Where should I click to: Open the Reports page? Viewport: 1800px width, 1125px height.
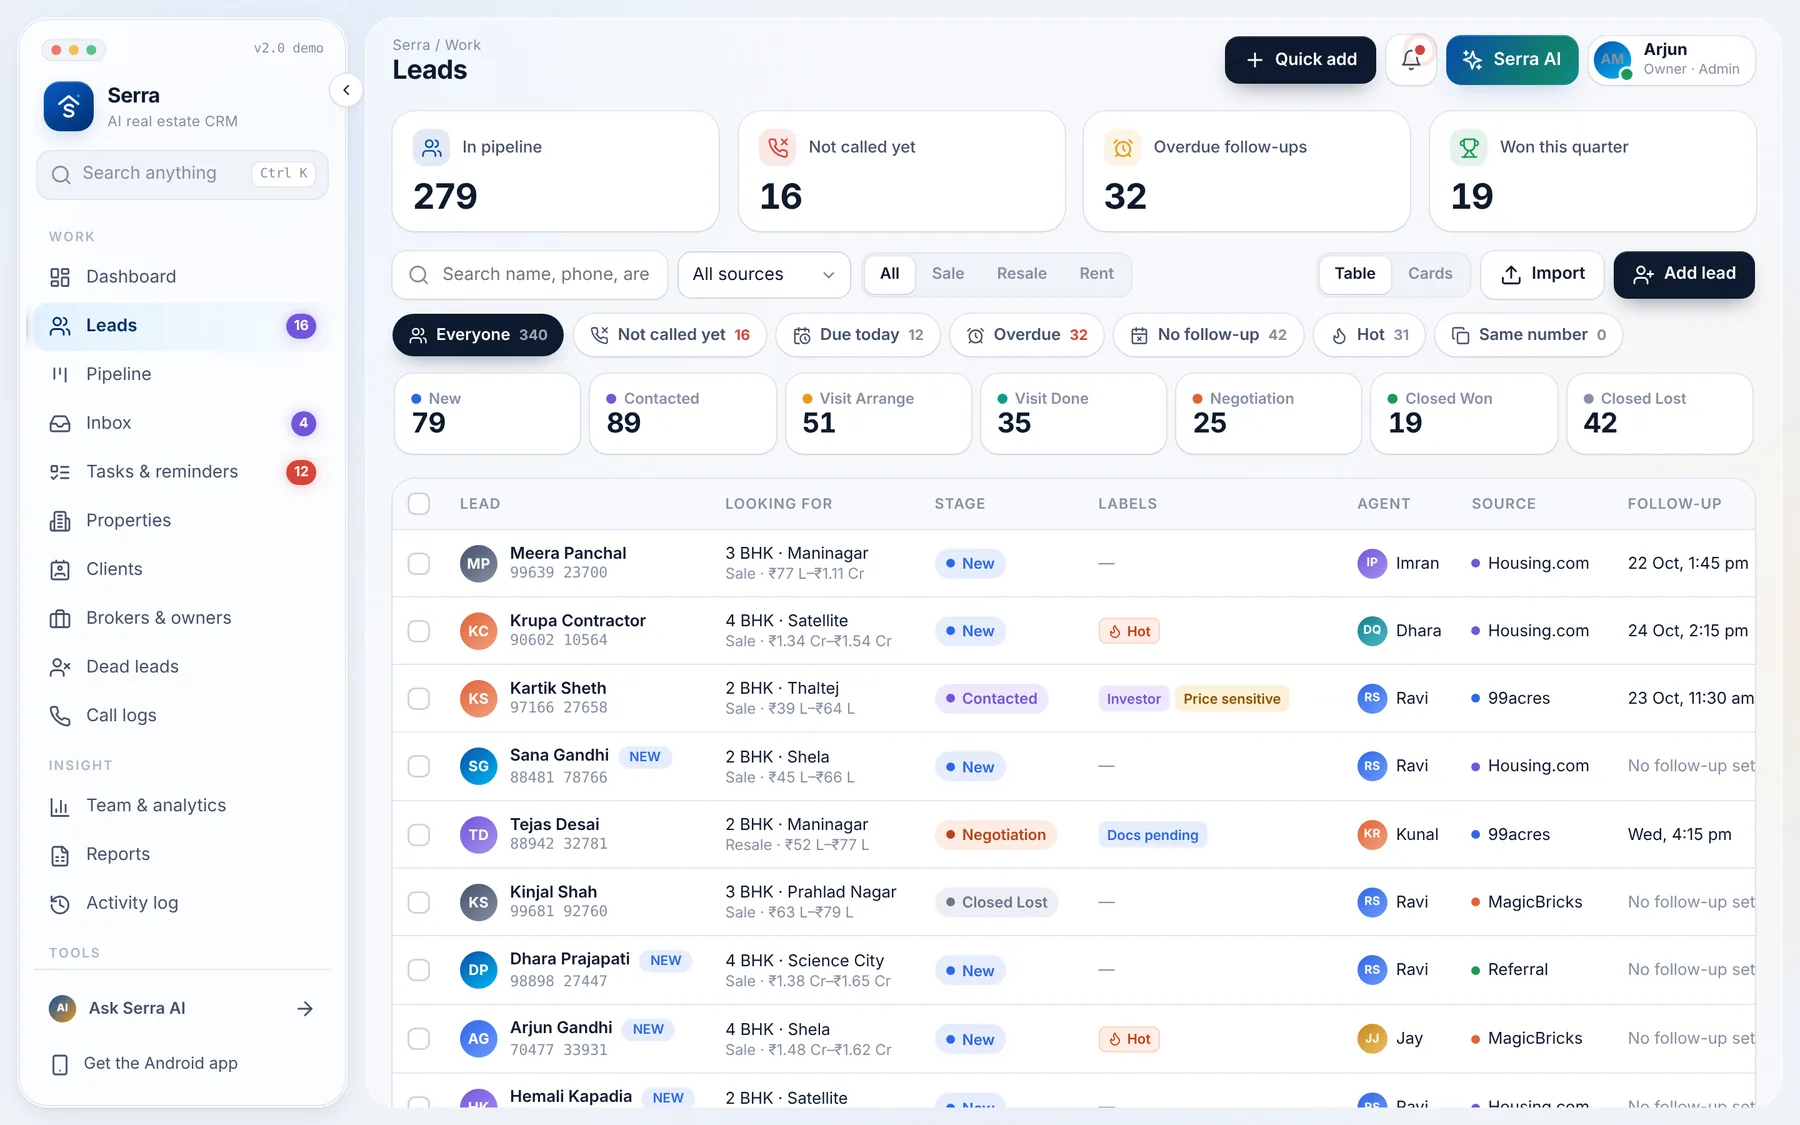coord(182,855)
